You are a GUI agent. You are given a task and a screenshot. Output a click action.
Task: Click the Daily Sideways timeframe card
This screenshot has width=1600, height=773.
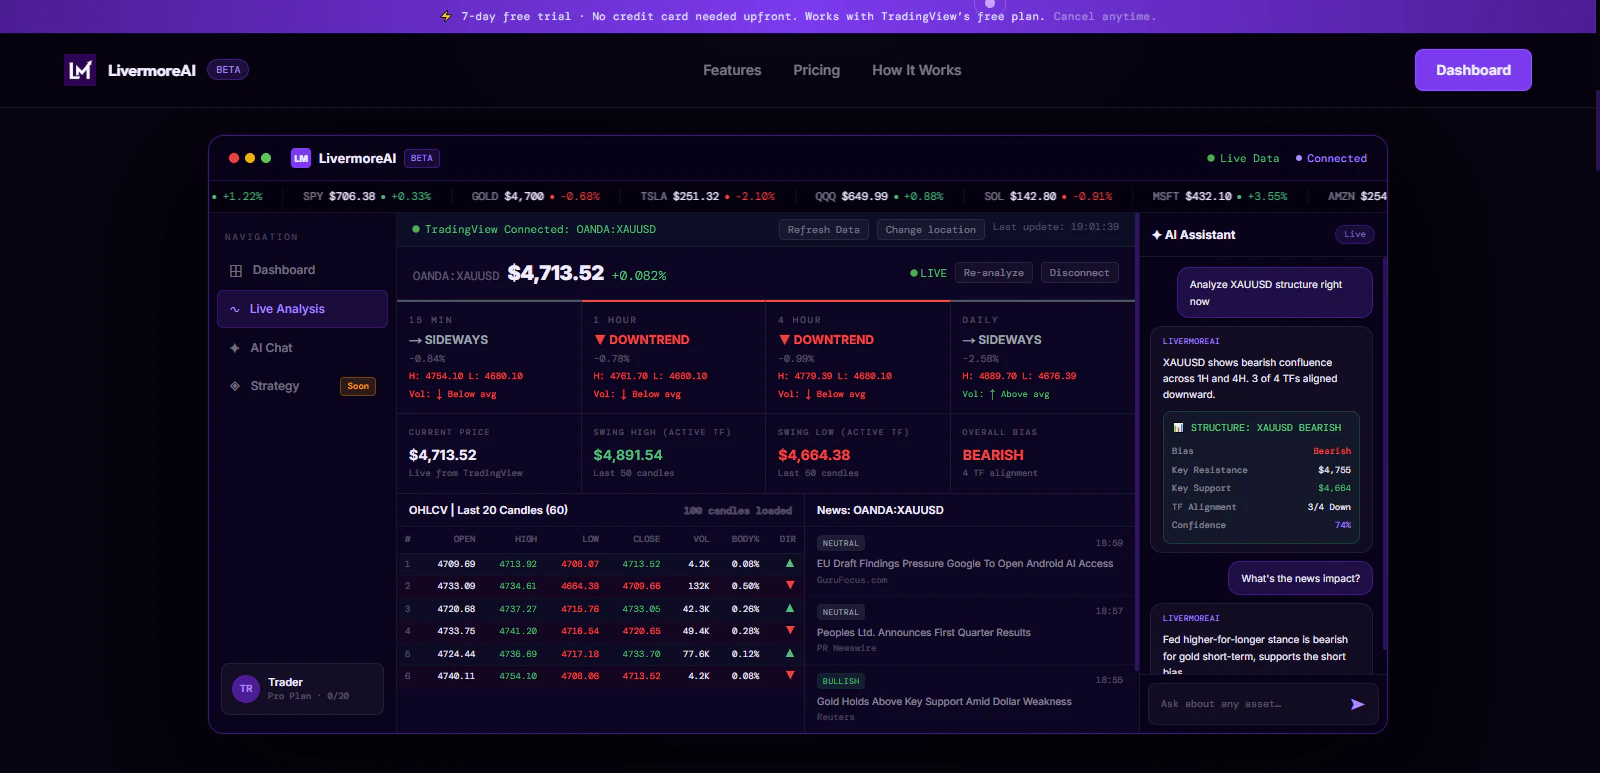point(1043,357)
